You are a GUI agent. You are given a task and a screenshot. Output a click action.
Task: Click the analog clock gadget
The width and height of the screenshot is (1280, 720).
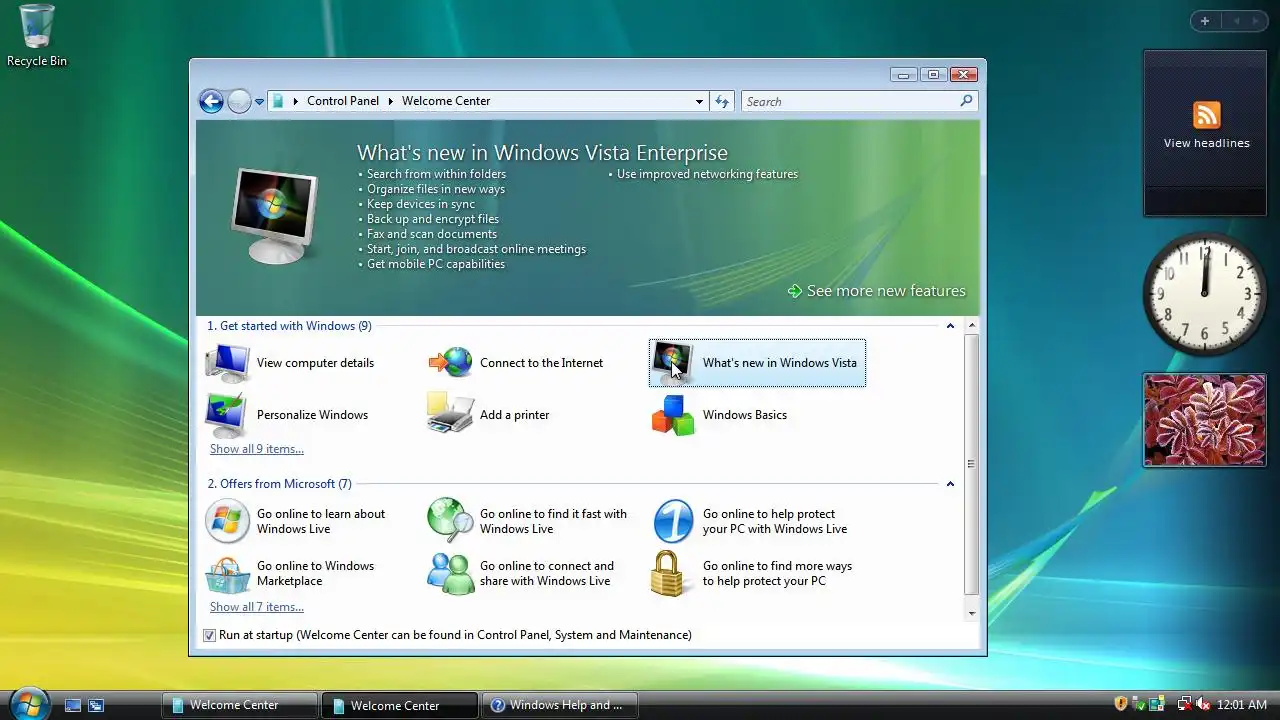[x=1204, y=294]
